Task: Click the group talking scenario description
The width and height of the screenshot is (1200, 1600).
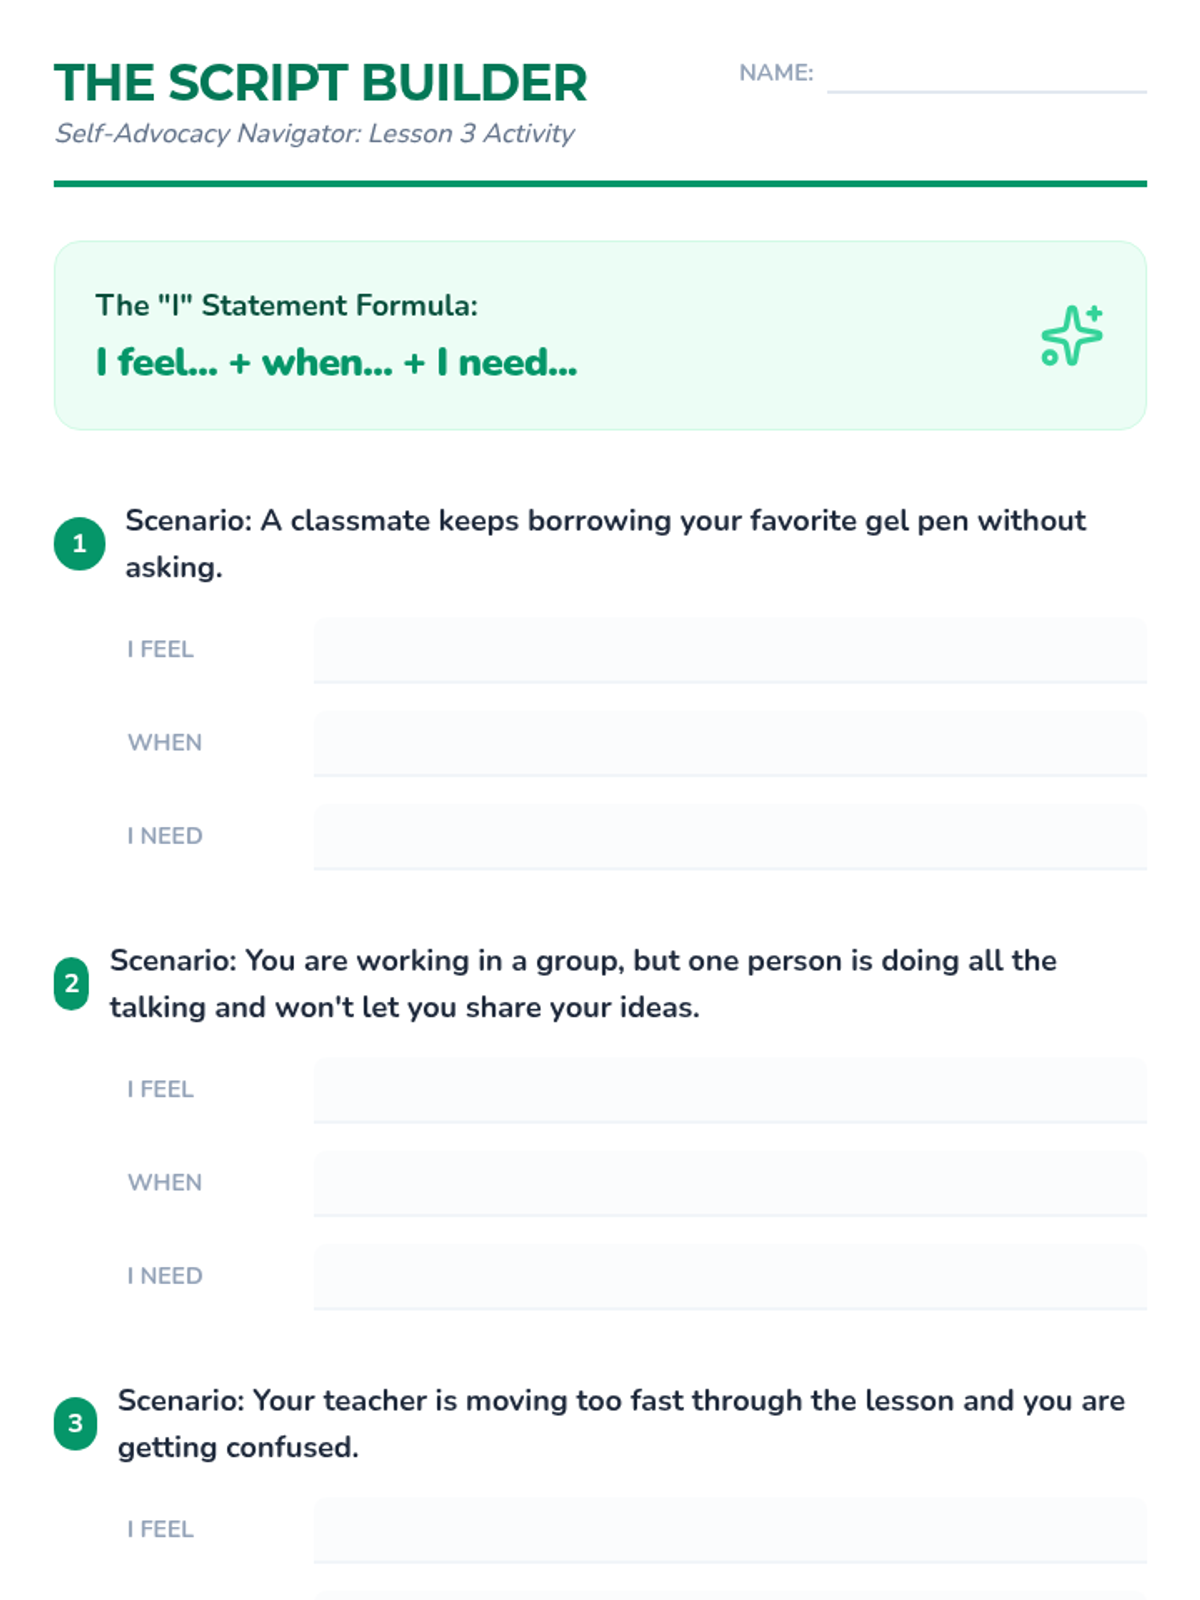Action: click(583, 983)
